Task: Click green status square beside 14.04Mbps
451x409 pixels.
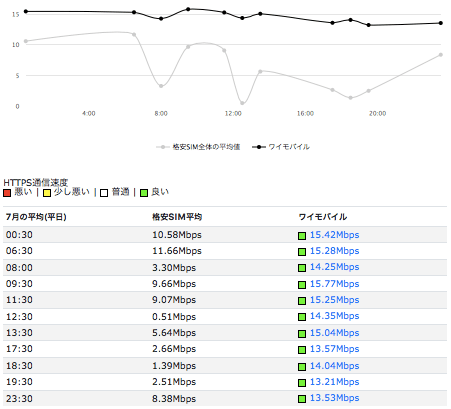Action: point(302,367)
